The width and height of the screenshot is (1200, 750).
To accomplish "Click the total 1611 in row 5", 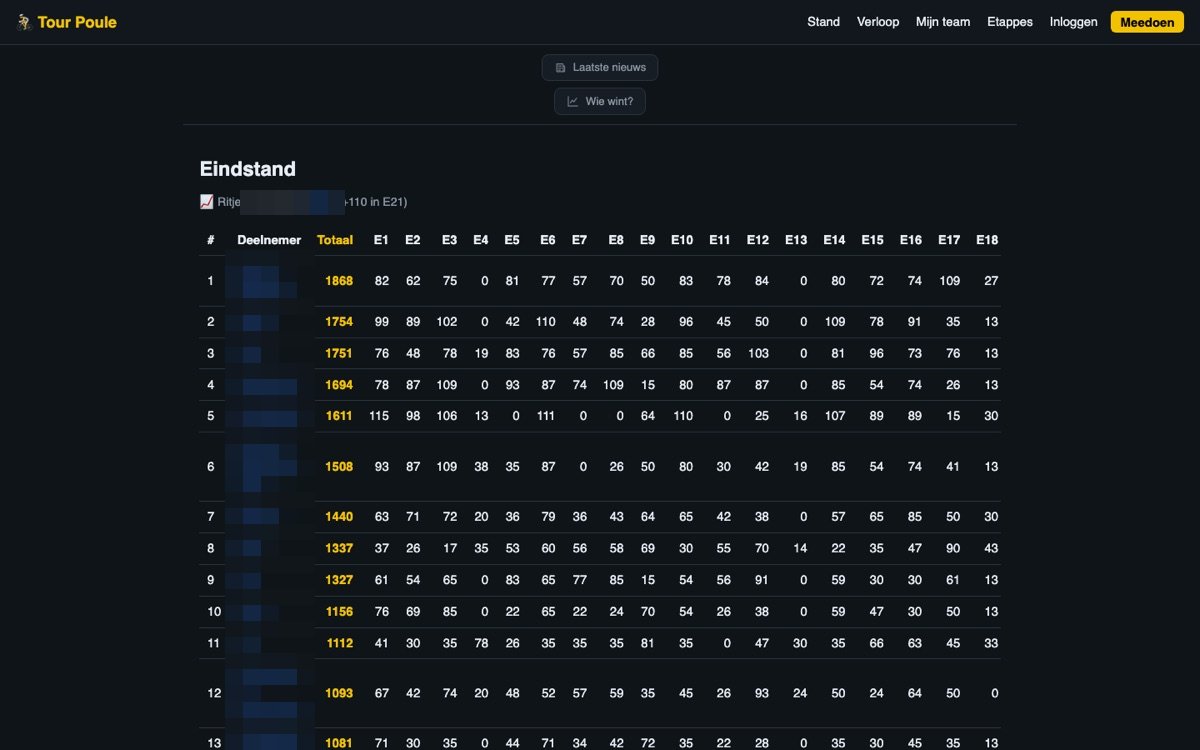I will pyautogui.click(x=339, y=416).
